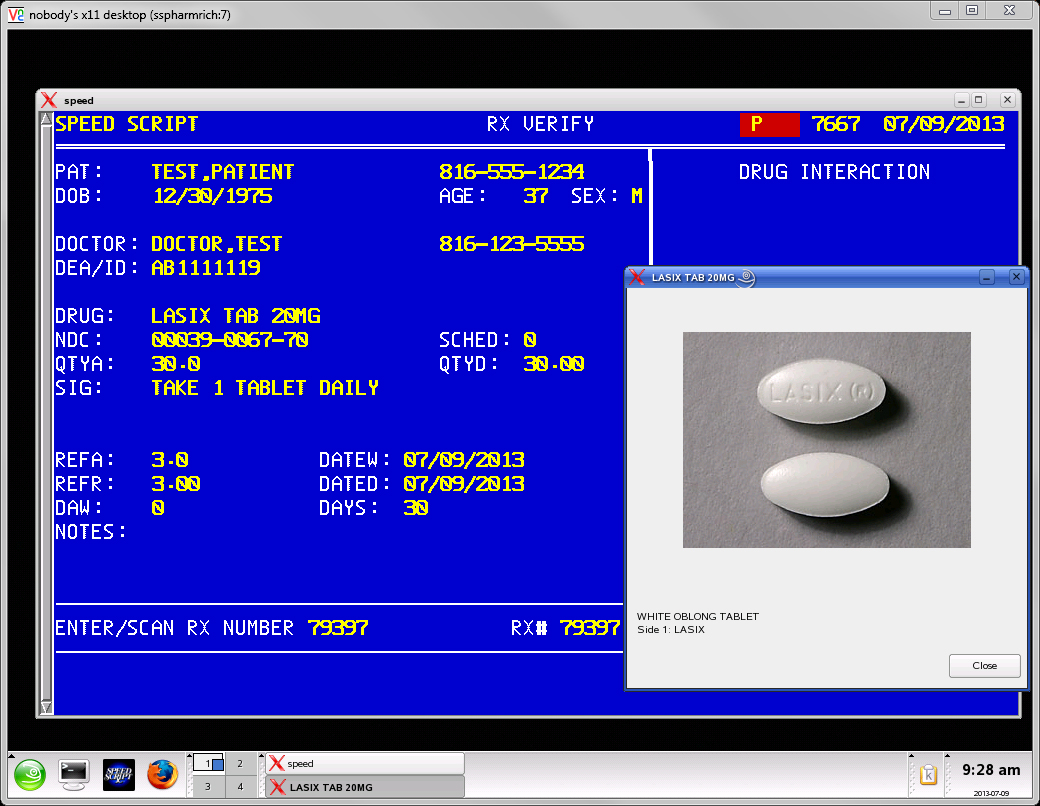Focus the ENTER/SCAN RX NUMBER field

(338, 628)
